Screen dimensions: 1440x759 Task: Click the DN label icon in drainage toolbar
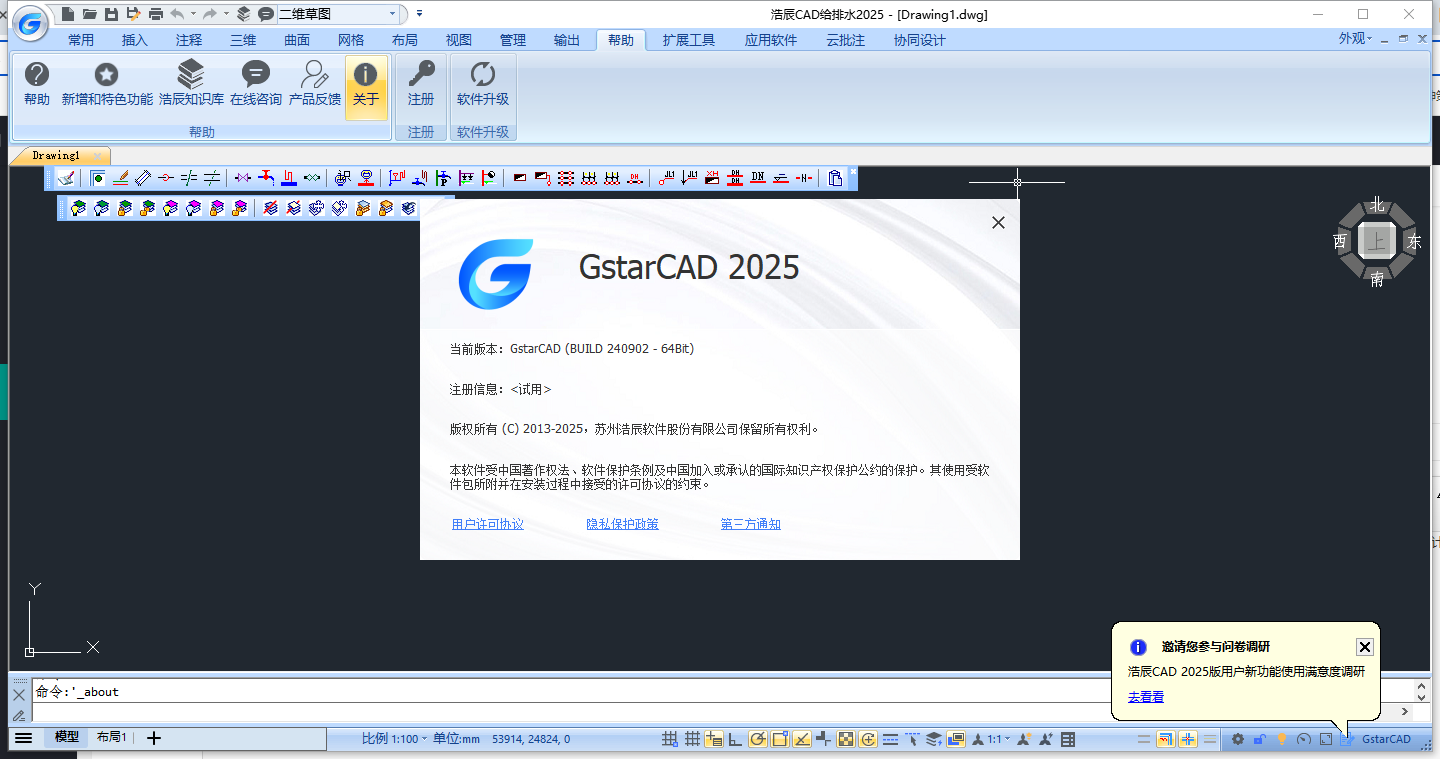click(x=757, y=178)
